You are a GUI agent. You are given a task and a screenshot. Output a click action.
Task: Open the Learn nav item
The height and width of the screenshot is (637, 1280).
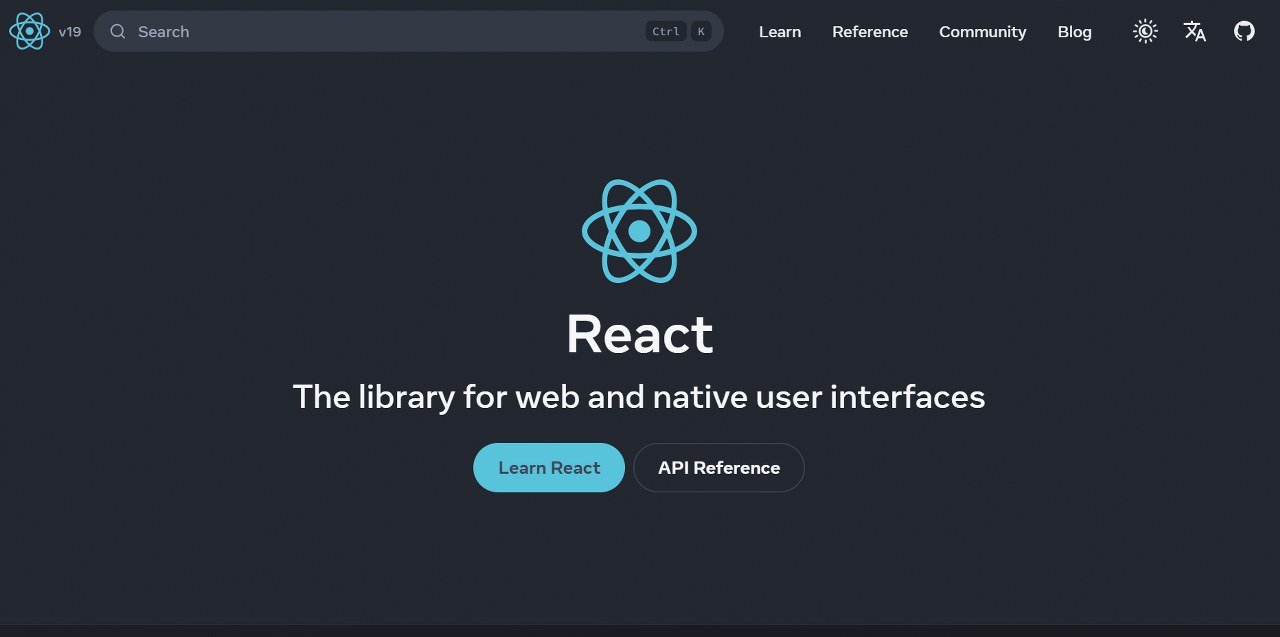[x=780, y=32]
